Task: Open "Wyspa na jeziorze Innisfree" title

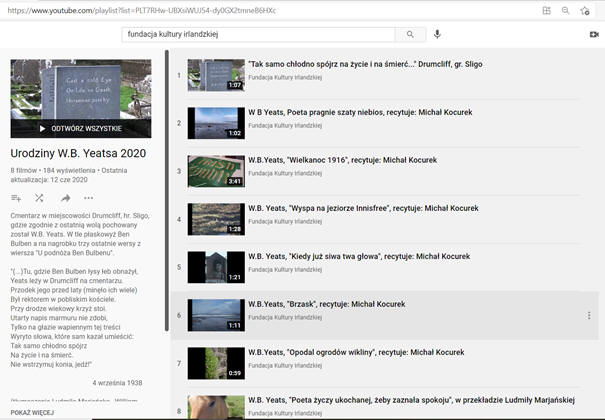Action: coord(363,208)
